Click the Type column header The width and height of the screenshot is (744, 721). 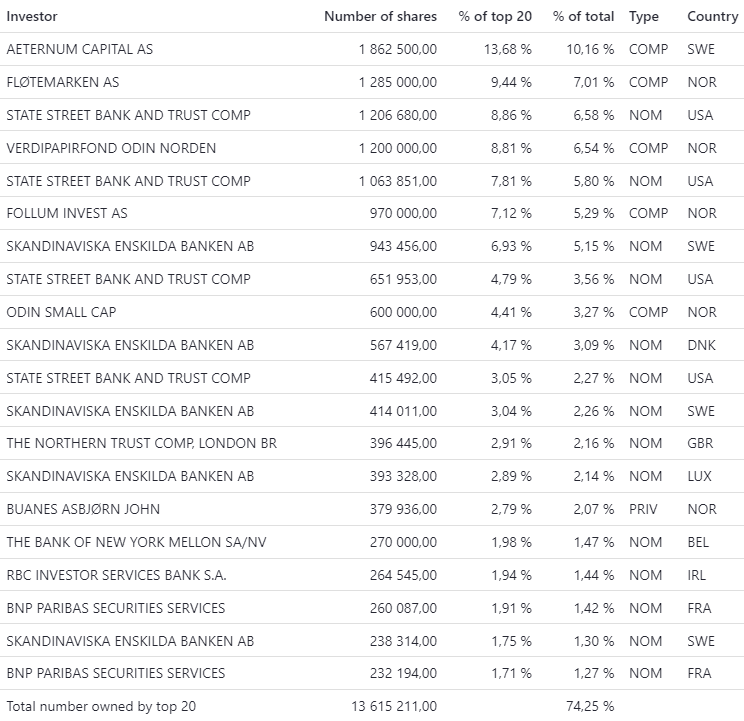[644, 17]
